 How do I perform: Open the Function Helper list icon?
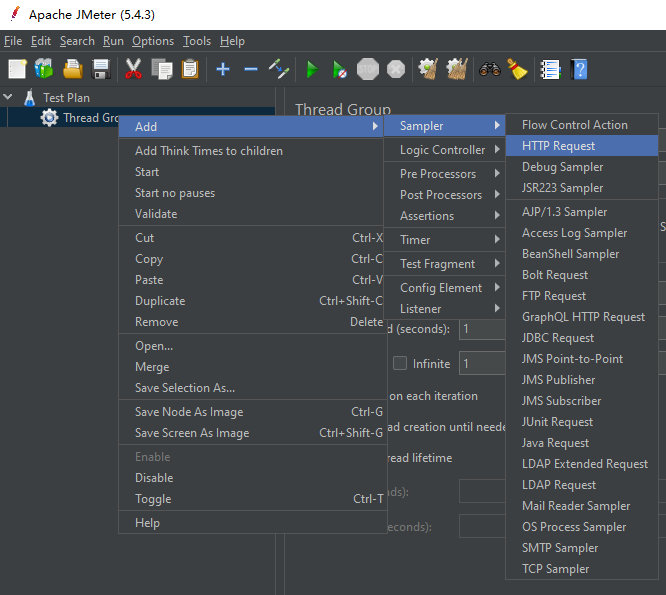(550, 69)
